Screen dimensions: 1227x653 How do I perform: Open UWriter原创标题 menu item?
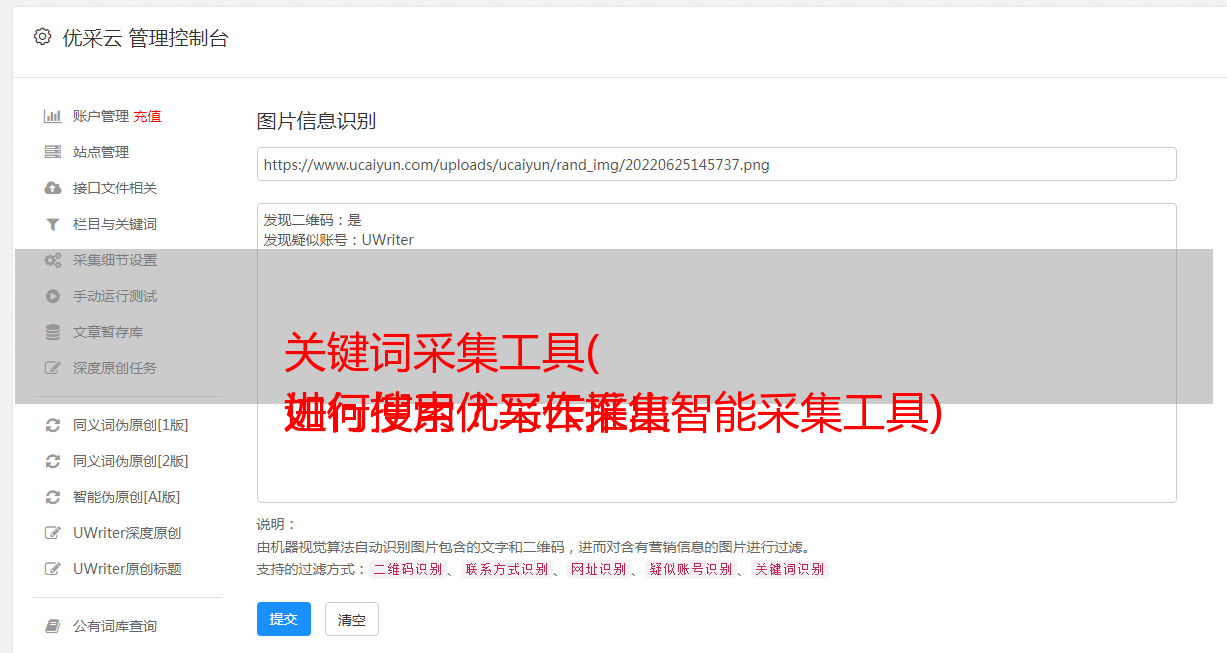[127, 569]
